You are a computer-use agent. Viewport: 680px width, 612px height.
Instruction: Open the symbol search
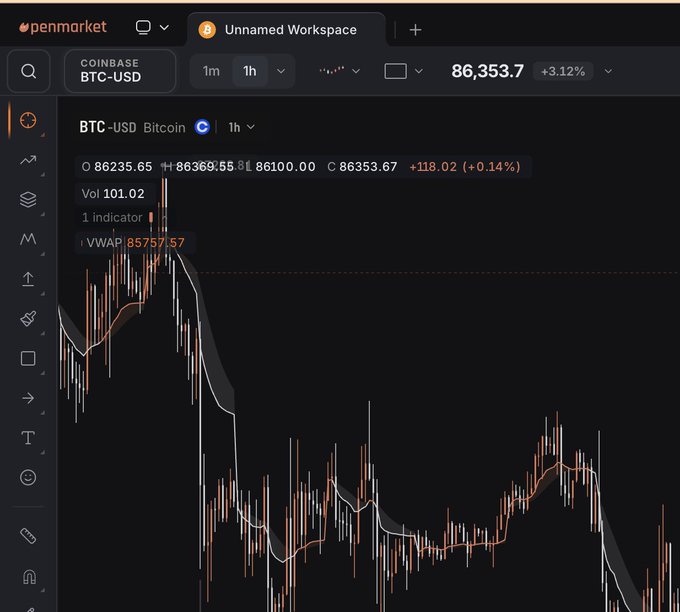click(x=29, y=71)
